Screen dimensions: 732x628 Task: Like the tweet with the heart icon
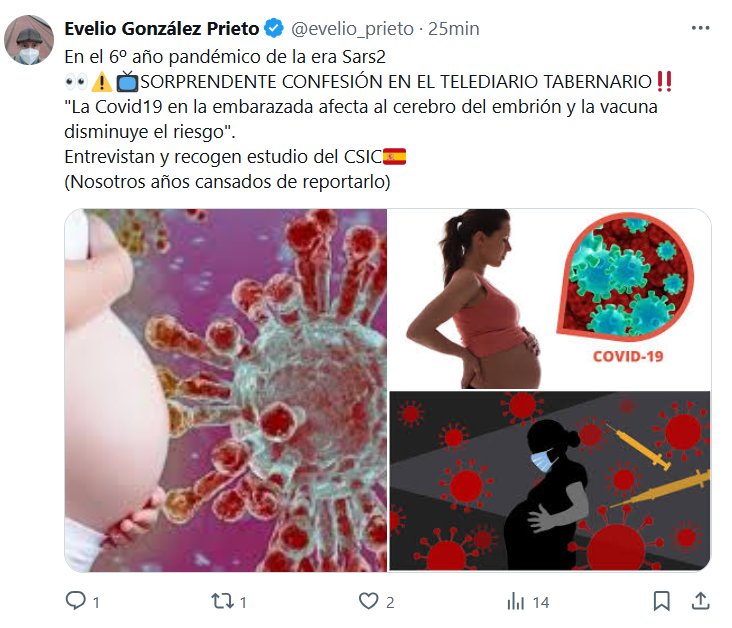(368, 601)
